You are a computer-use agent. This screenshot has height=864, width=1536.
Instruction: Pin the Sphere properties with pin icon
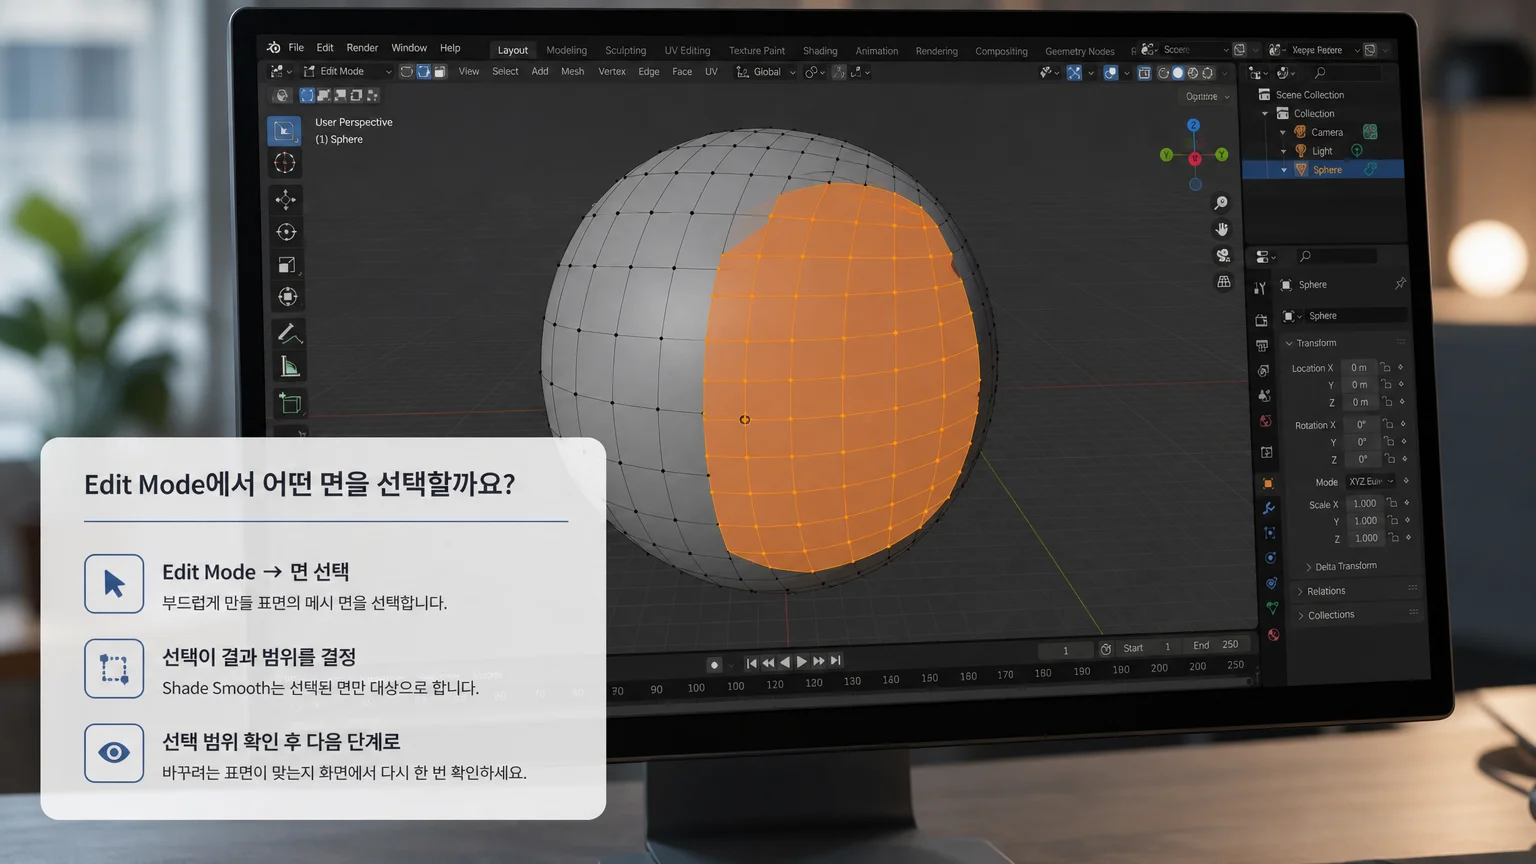(x=1400, y=284)
